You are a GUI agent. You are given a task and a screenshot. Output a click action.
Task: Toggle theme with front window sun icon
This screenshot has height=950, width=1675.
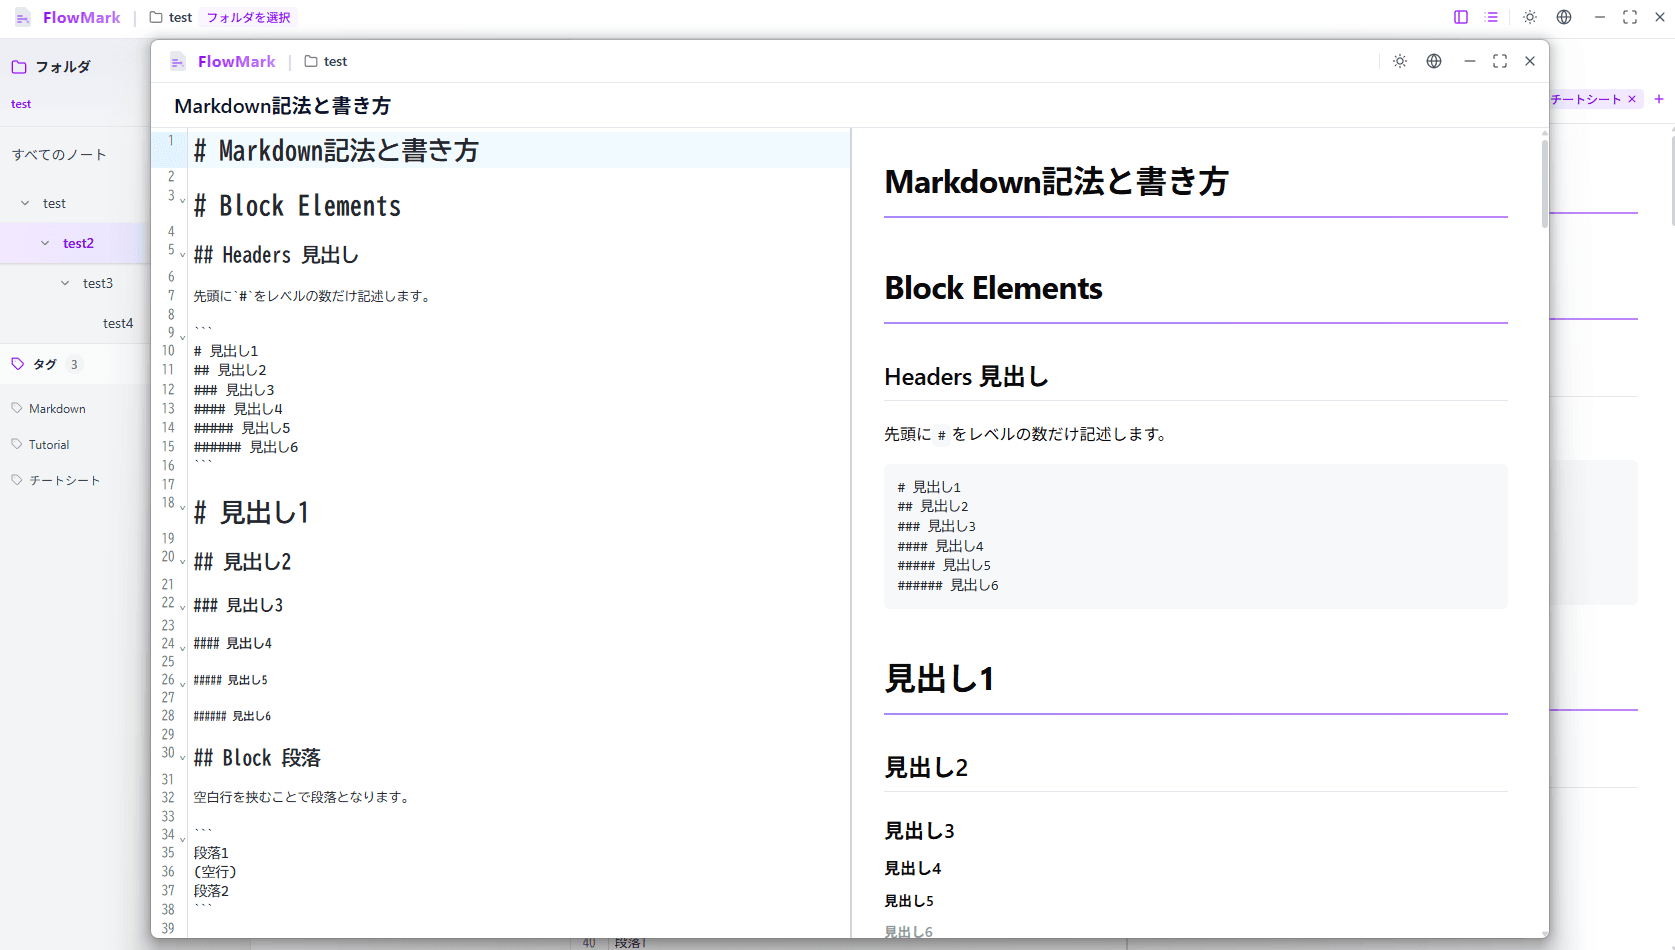pos(1400,61)
